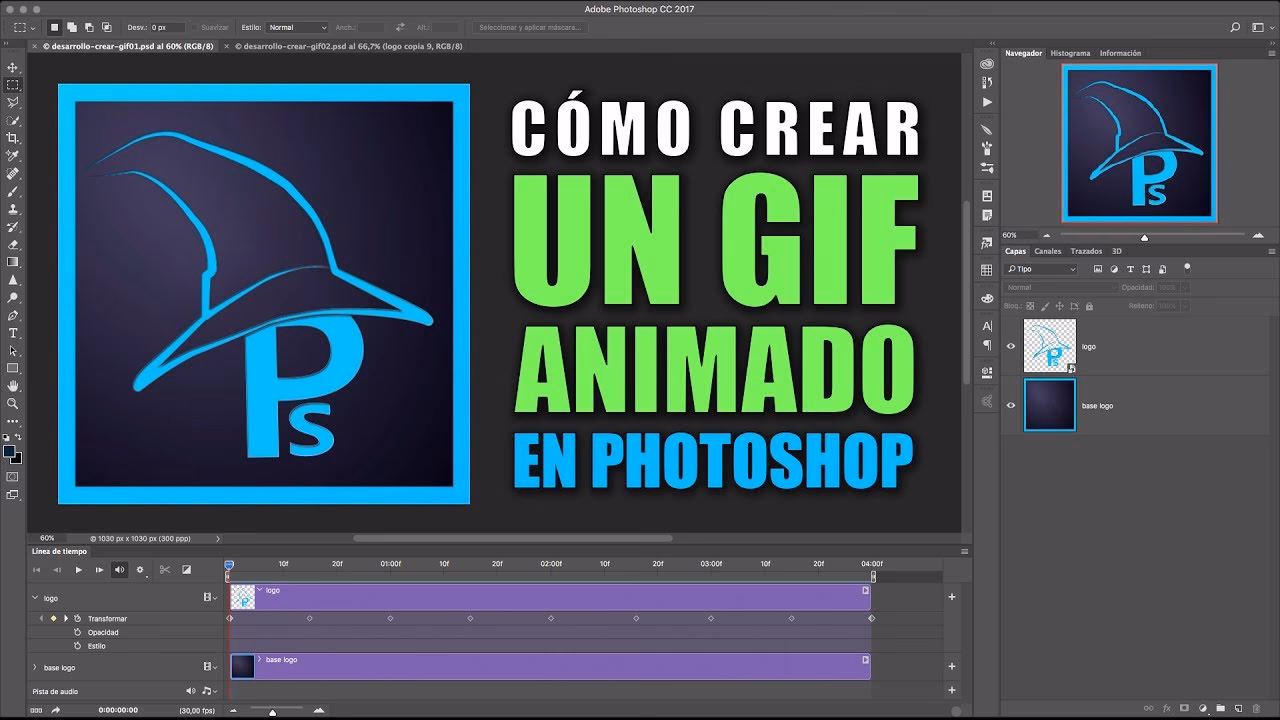The height and width of the screenshot is (720, 1280).
Task: Collapse the logo track in the timeline
Action: pos(36,598)
